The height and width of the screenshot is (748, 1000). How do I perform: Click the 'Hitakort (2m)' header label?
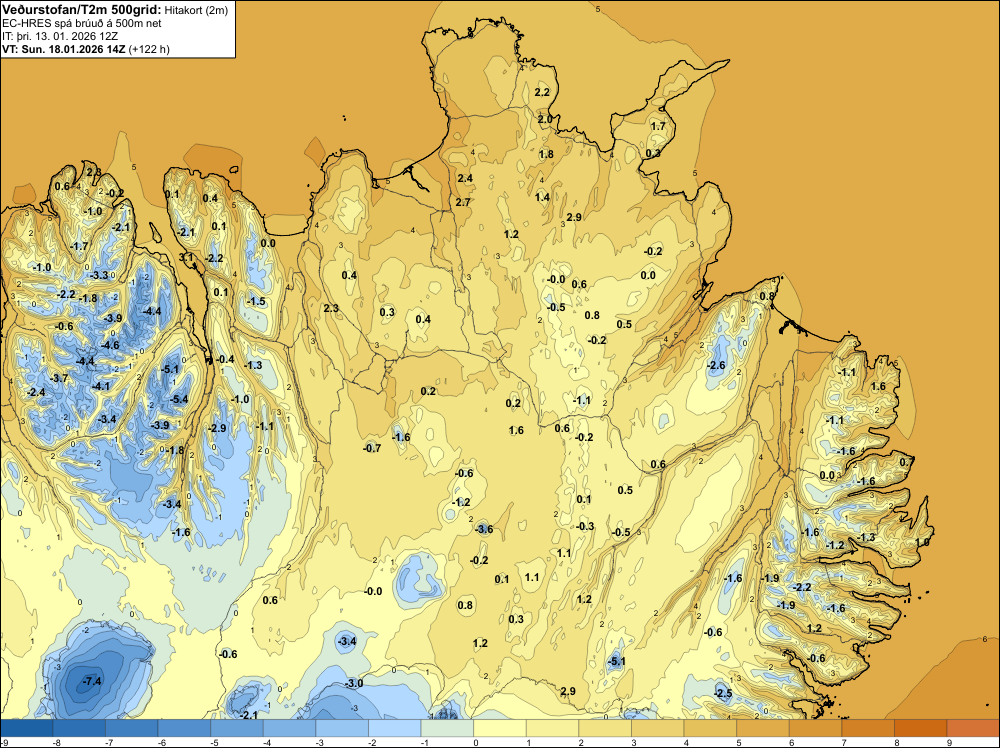[x=196, y=10]
